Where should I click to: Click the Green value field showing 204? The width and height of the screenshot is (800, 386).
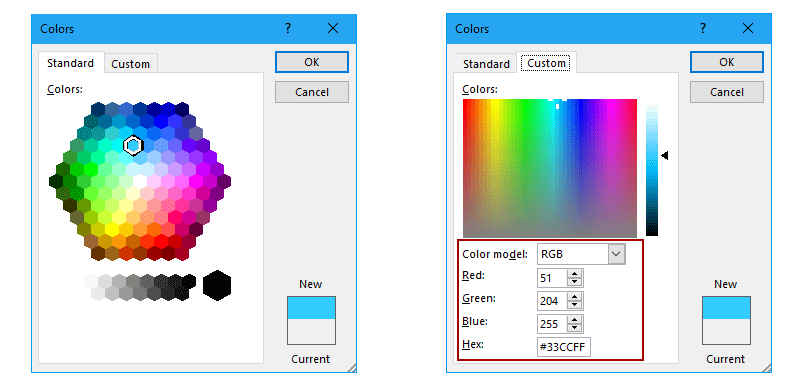553,301
